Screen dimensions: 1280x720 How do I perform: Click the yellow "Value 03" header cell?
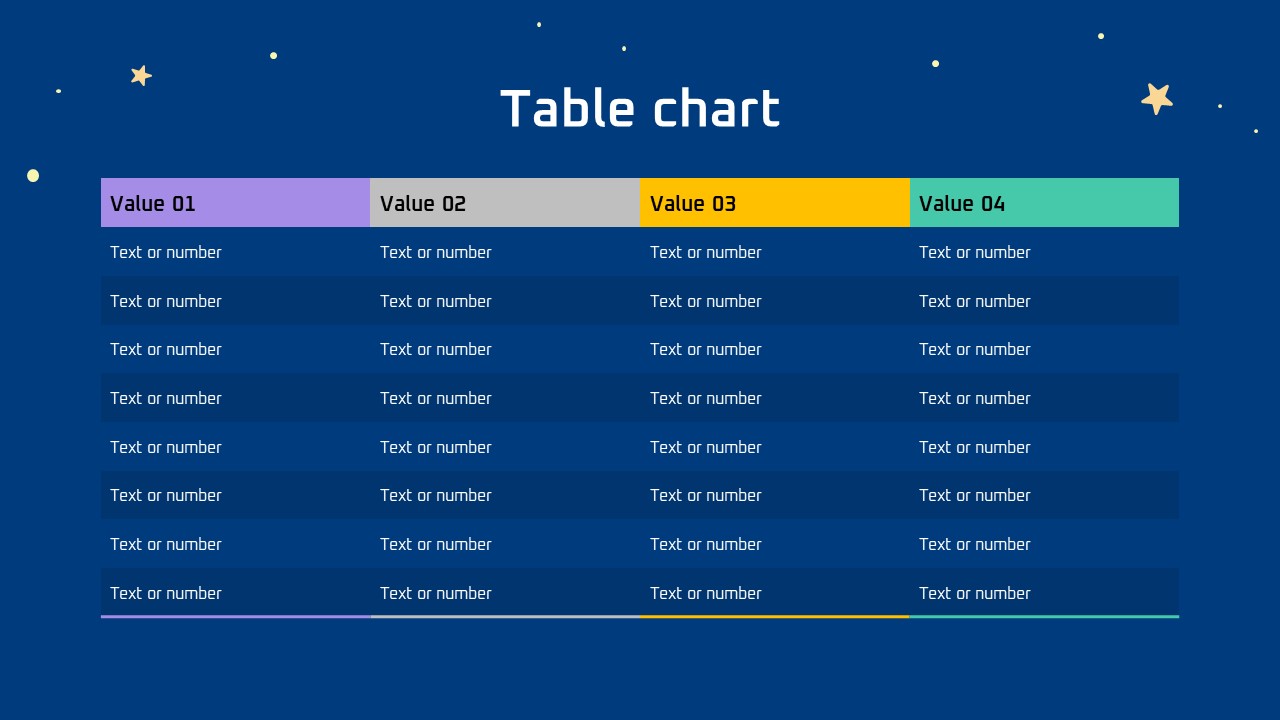coord(775,203)
